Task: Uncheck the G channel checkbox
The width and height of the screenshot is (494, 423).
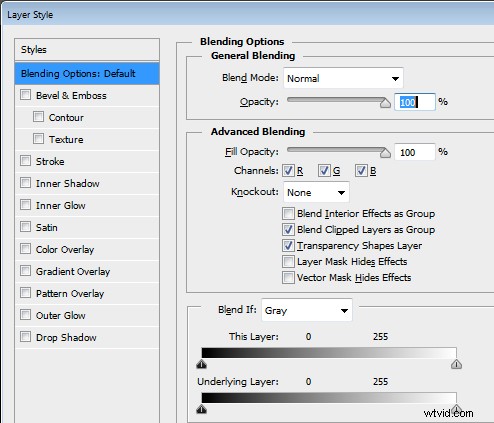Action: (324, 171)
